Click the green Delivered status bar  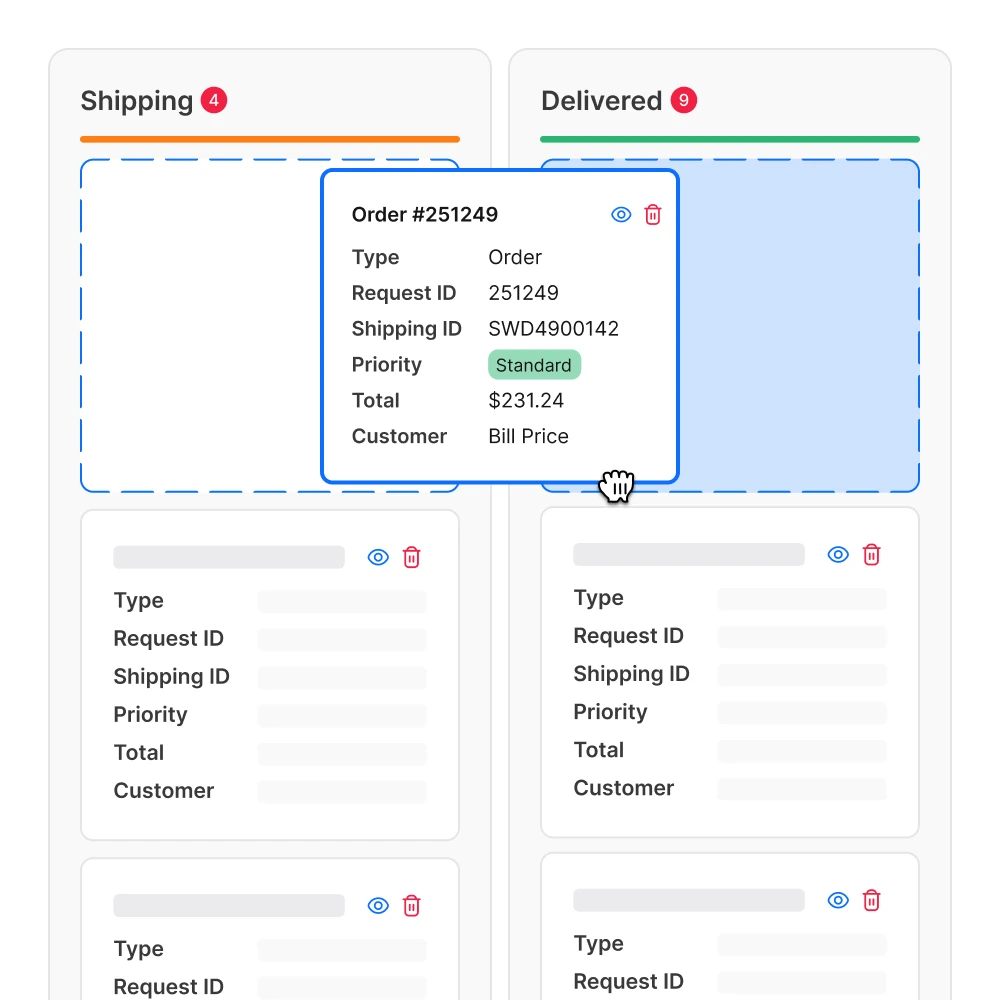(730, 139)
